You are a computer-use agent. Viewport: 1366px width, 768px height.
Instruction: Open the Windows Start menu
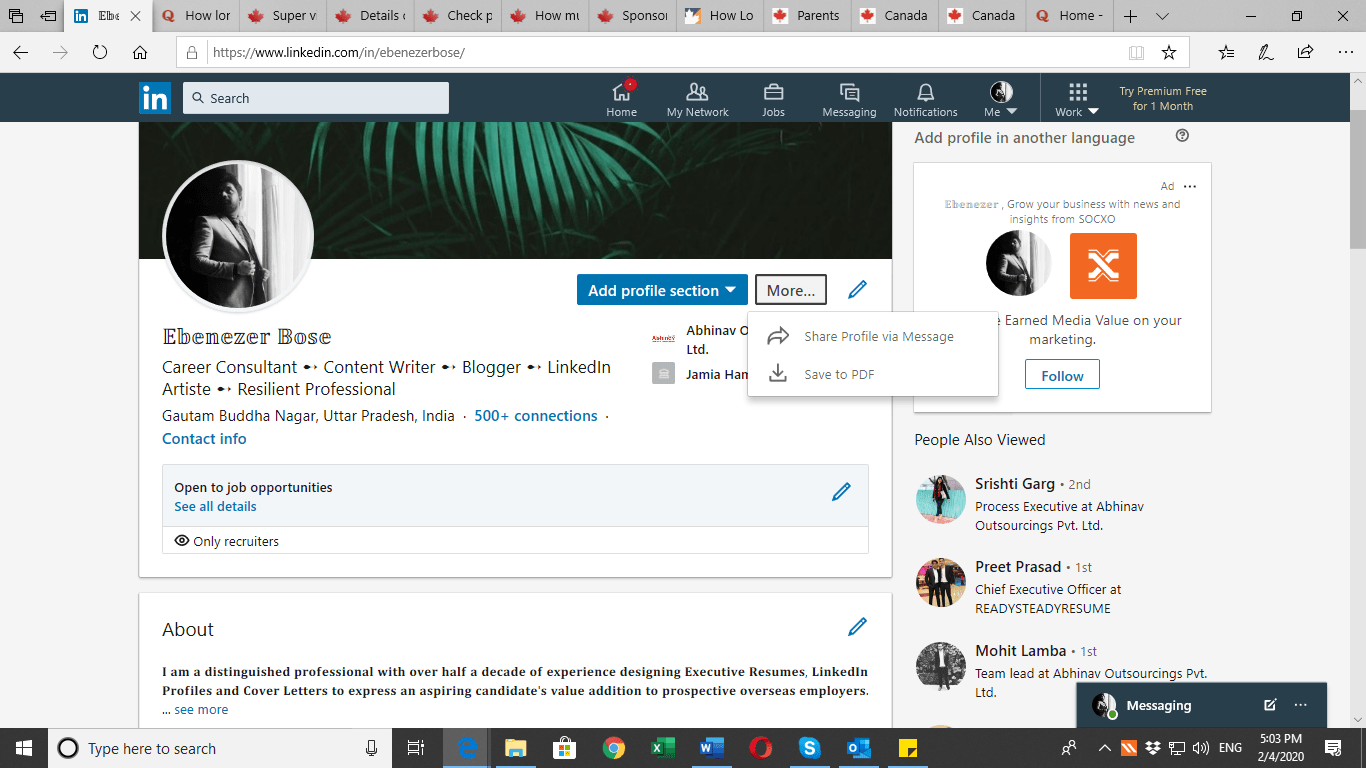23,748
